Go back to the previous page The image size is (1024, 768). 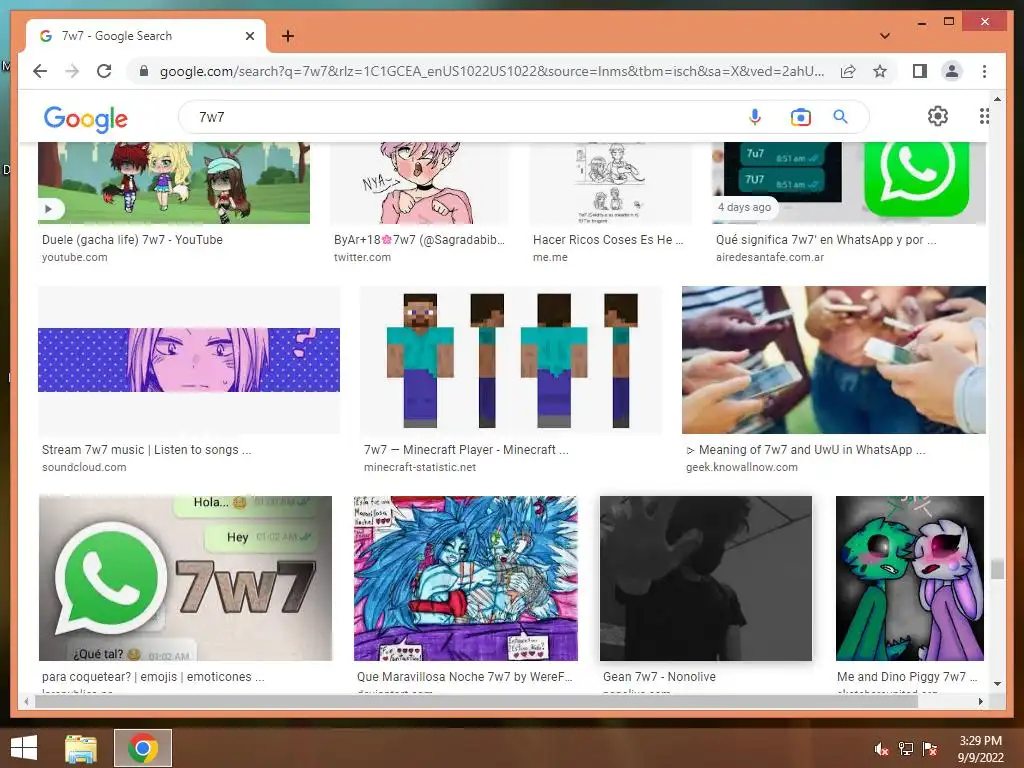click(40, 71)
